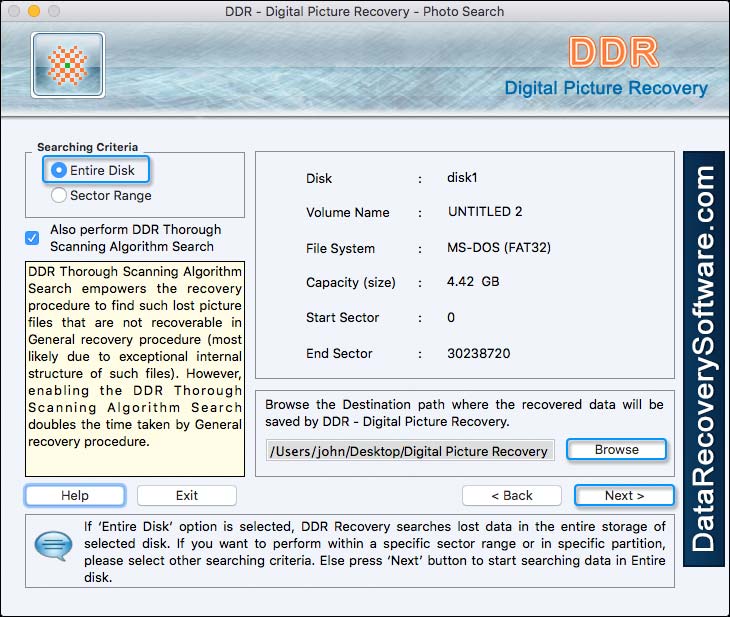
Task: Click the DataRecoverySoftware.com vertical banner
Action: [x=704, y=360]
